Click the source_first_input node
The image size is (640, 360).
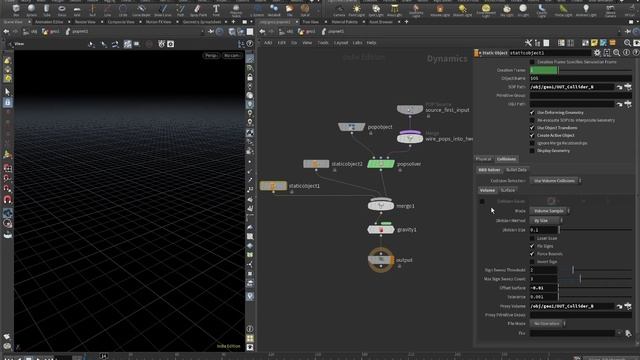coord(410,109)
